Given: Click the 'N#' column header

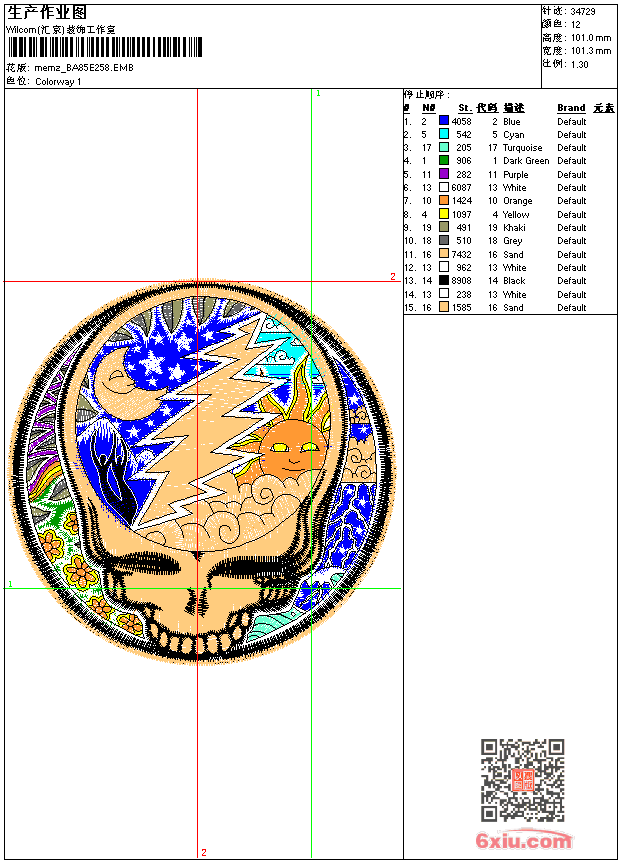Looking at the screenshot, I should (429, 108).
